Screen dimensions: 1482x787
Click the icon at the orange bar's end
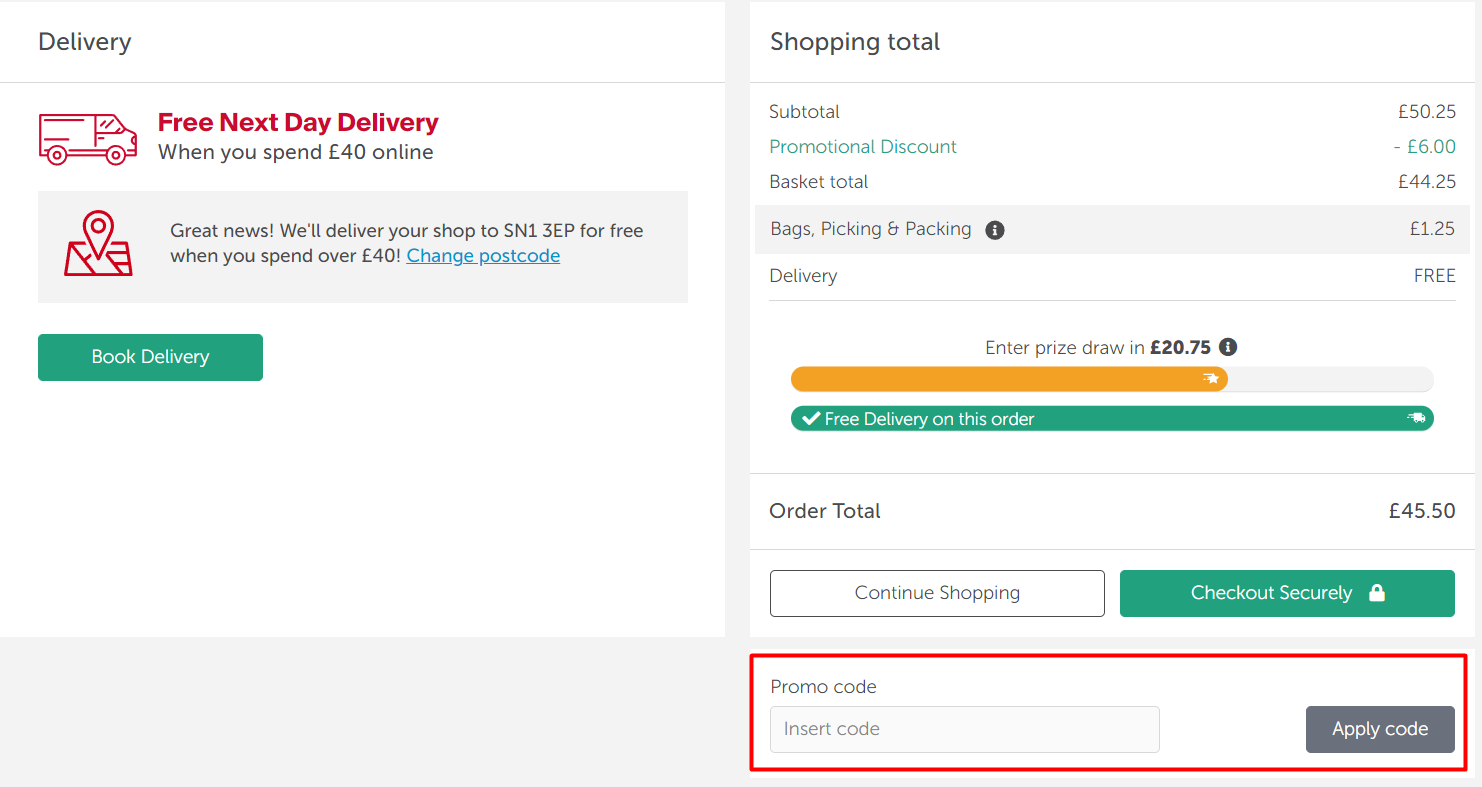(1211, 379)
